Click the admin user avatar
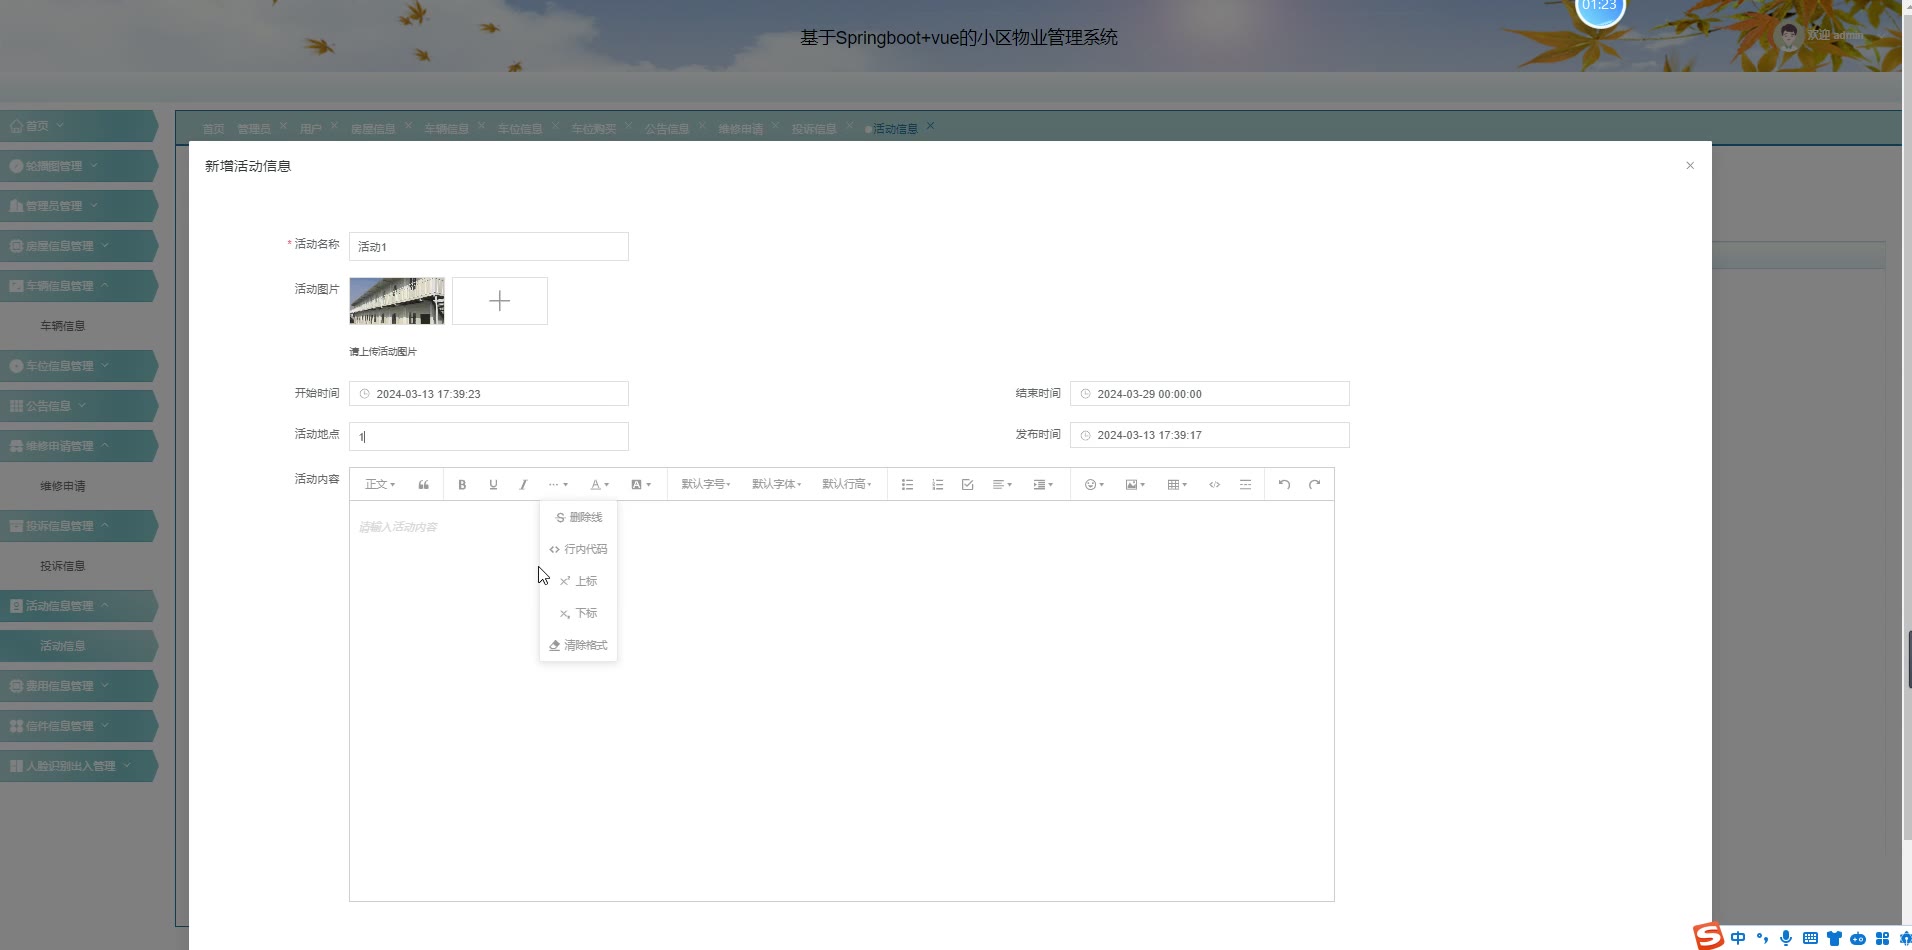Image resolution: width=1912 pixels, height=950 pixels. [1788, 35]
